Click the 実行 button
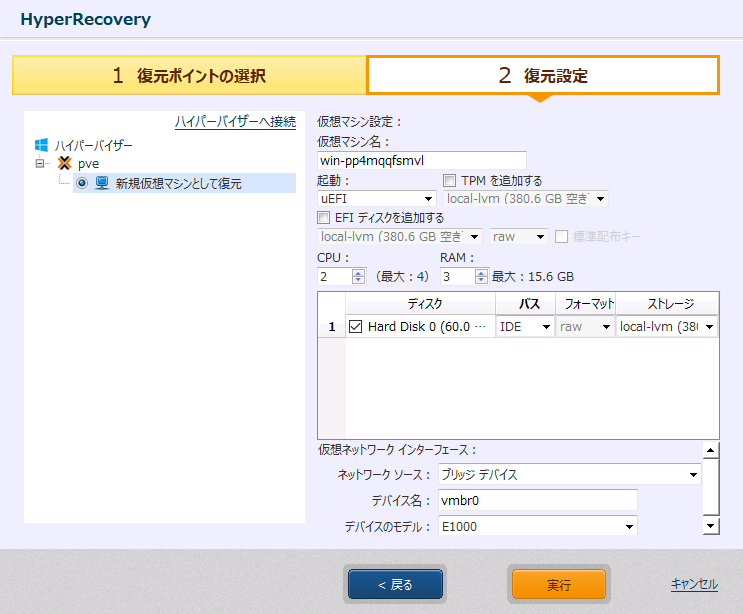Image resolution: width=743 pixels, height=614 pixels. click(x=558, y=584)
